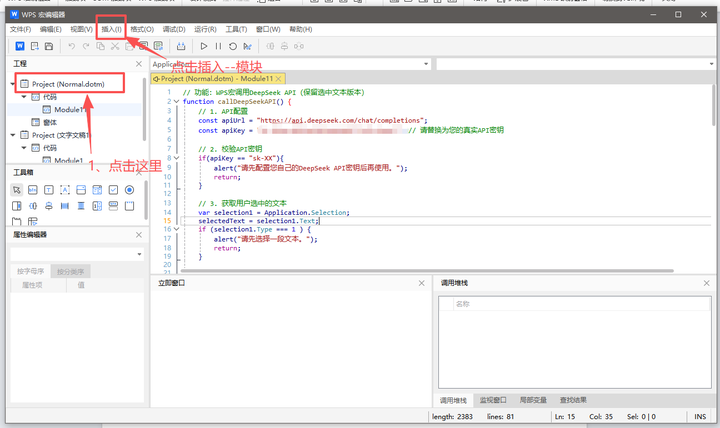Collapse the Project (Normal.dotm) tree node

point(13,84)
